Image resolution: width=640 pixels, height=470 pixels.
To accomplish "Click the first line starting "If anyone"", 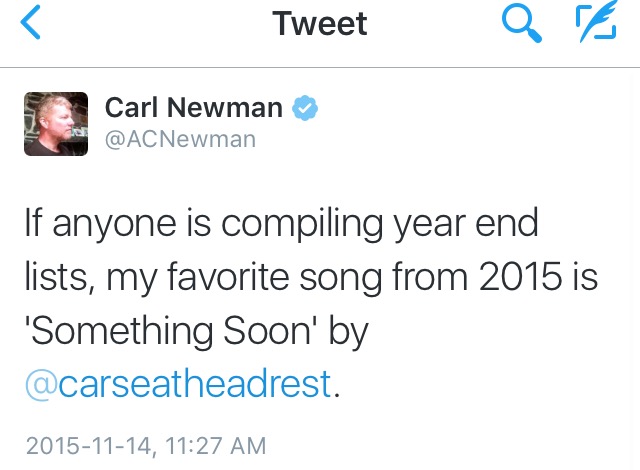I will click(280, 224).
